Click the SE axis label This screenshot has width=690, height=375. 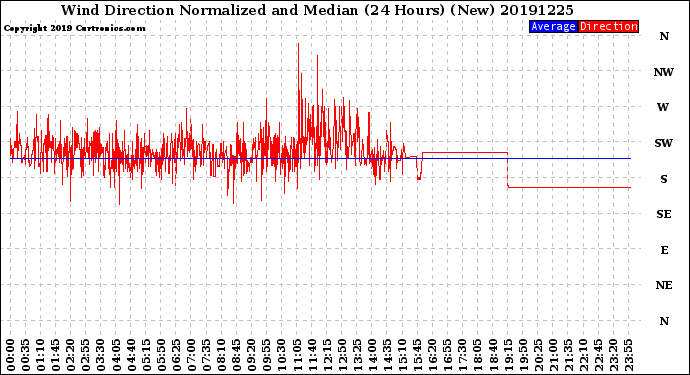[664, 214]
